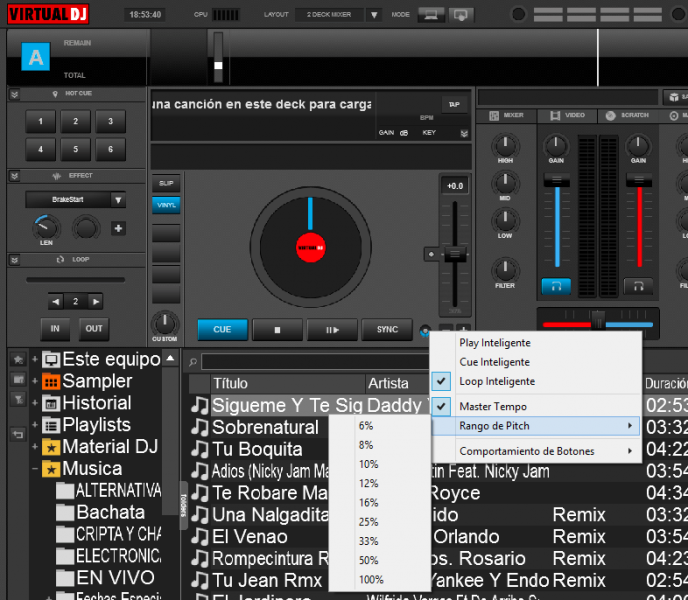Expand the Material DJ tree node
Image resolution: width=688 pixels, height=600 pixels.
(x=35, y=447)
